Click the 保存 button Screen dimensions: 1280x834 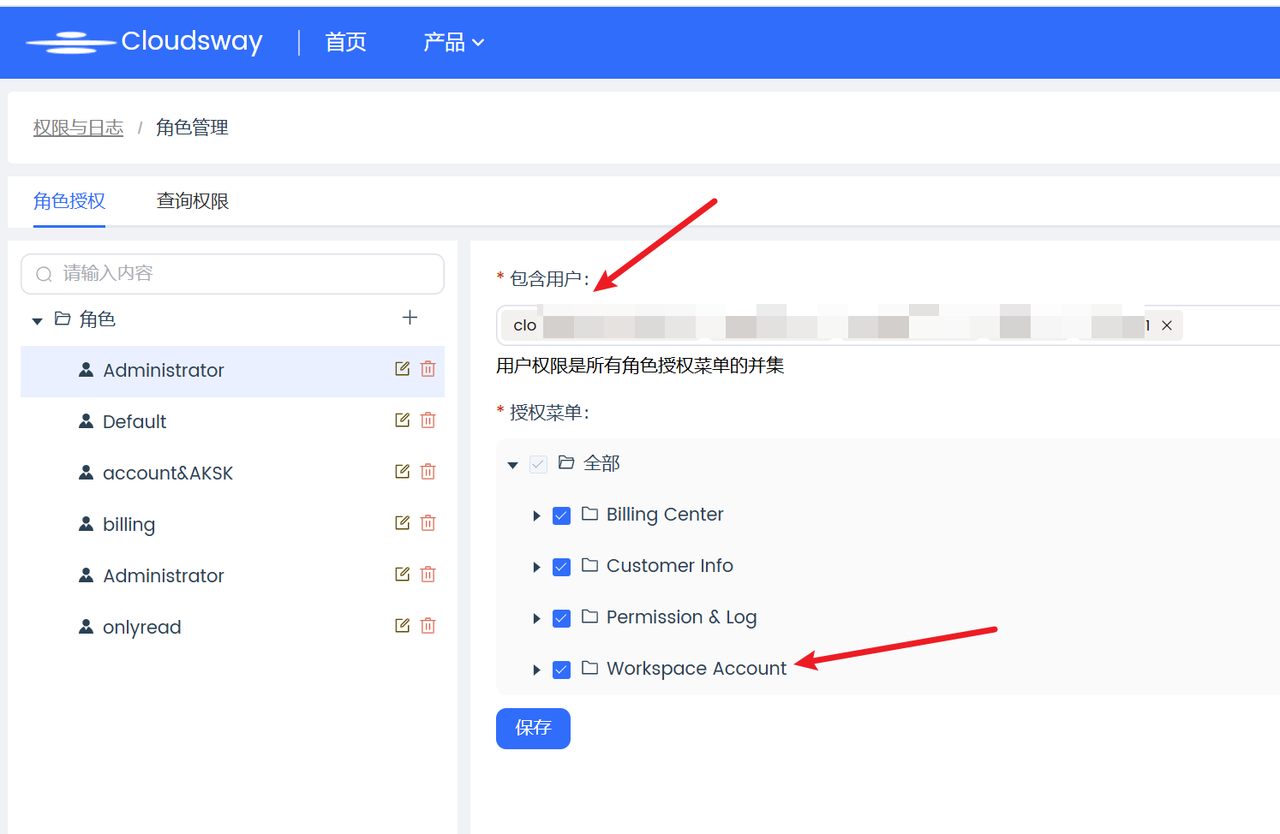pyautogui.click(x=533, y=728)
